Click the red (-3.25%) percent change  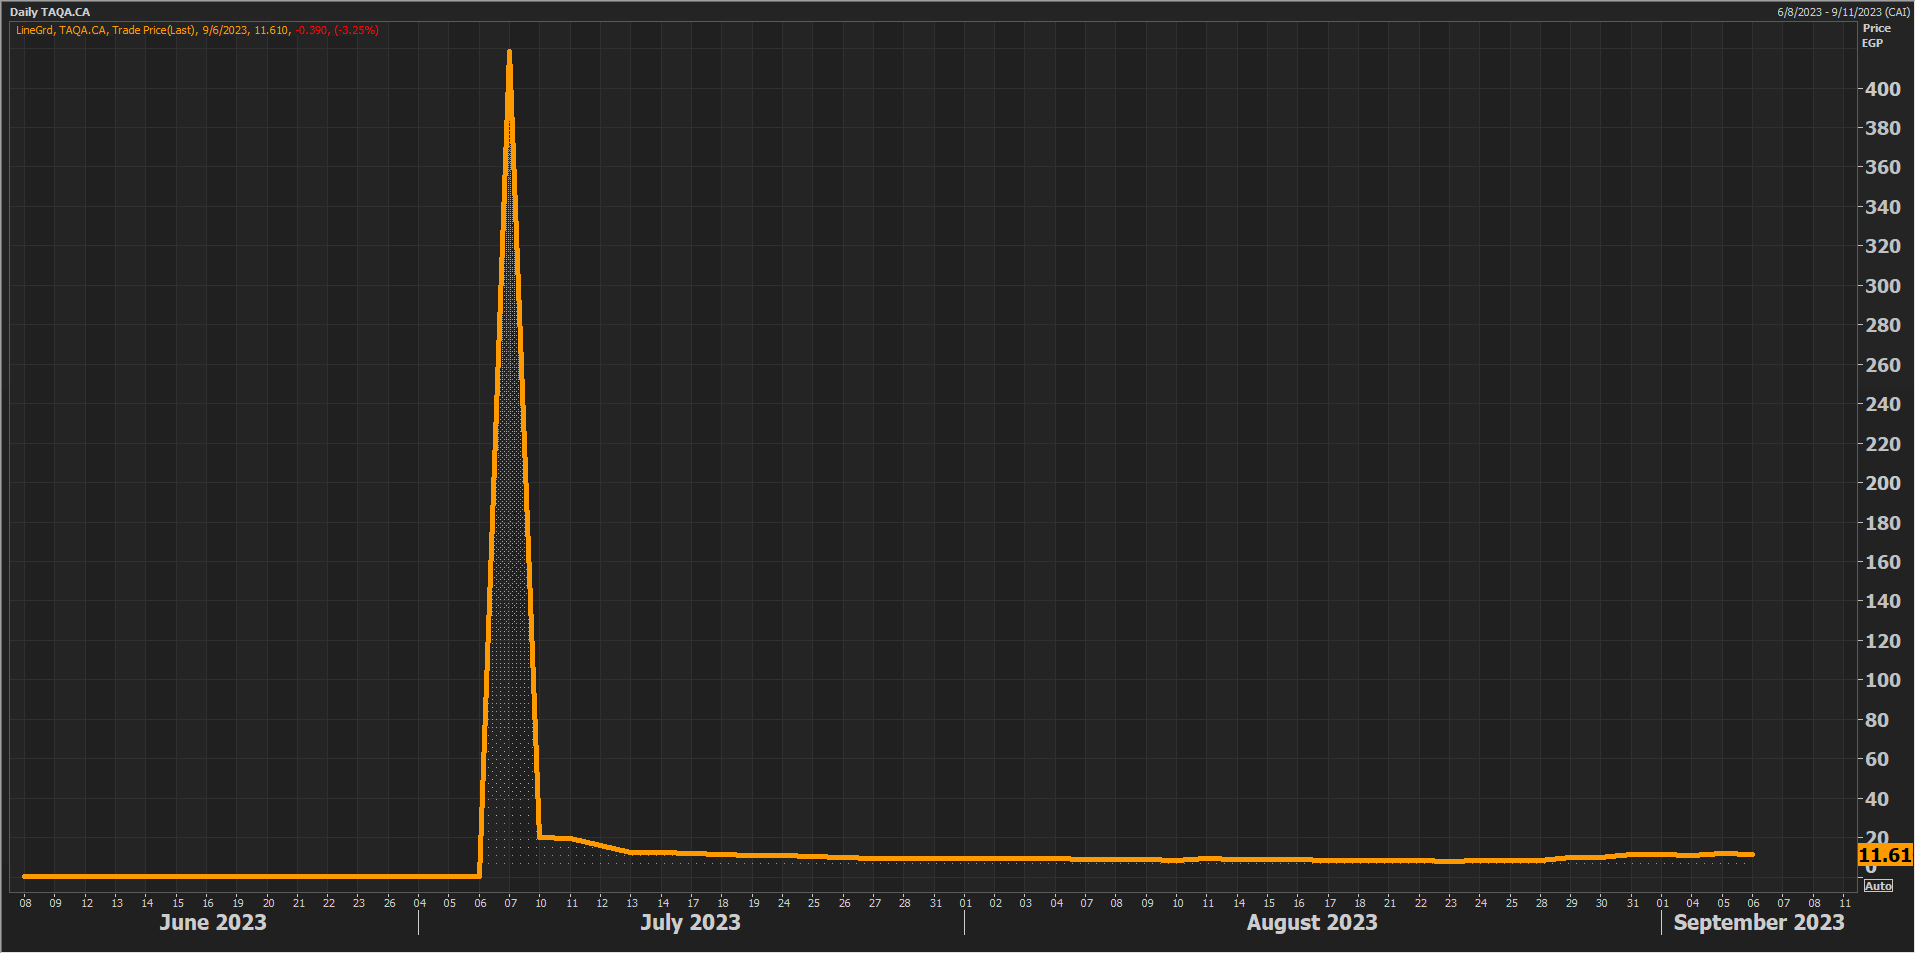[x=356, y=30]
